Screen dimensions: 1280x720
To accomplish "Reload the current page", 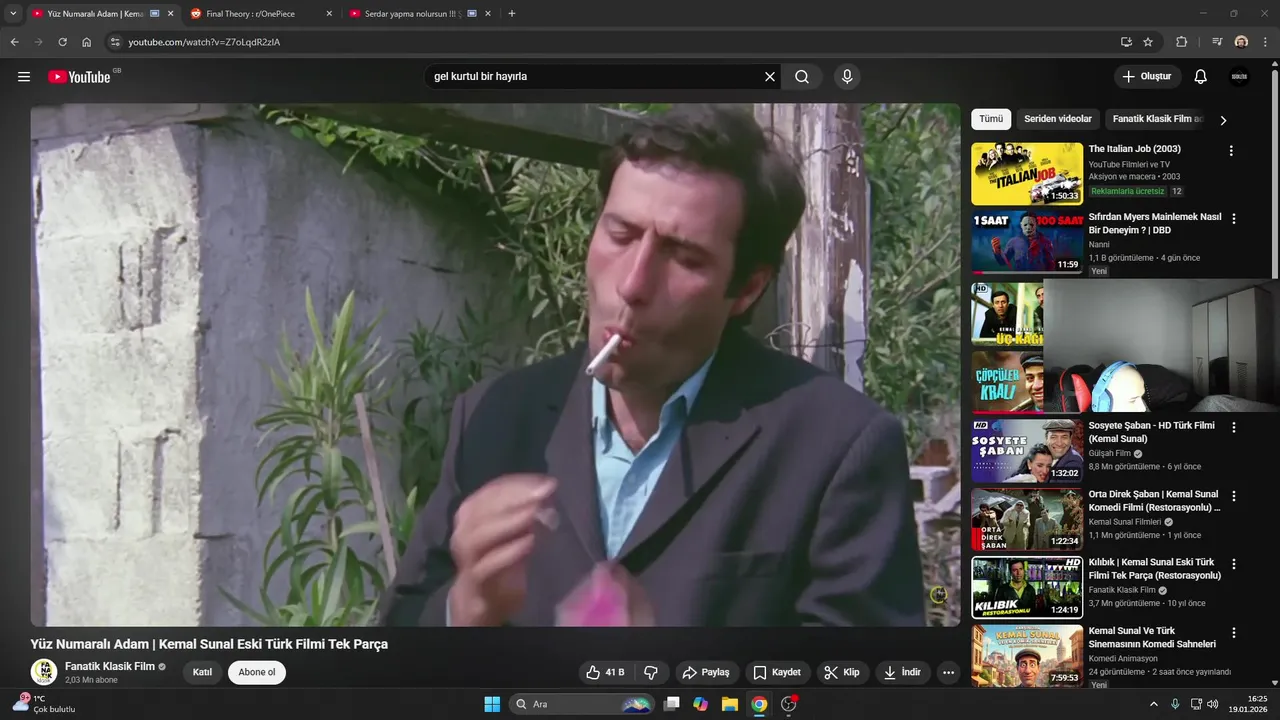I will pyautogui.click(x=62, y=42).
